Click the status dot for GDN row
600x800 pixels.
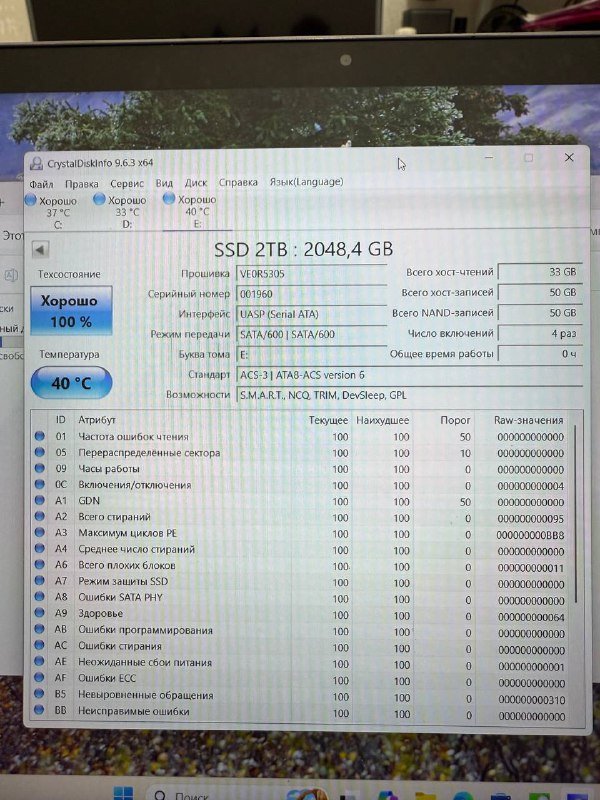click(x=39, y=501)
